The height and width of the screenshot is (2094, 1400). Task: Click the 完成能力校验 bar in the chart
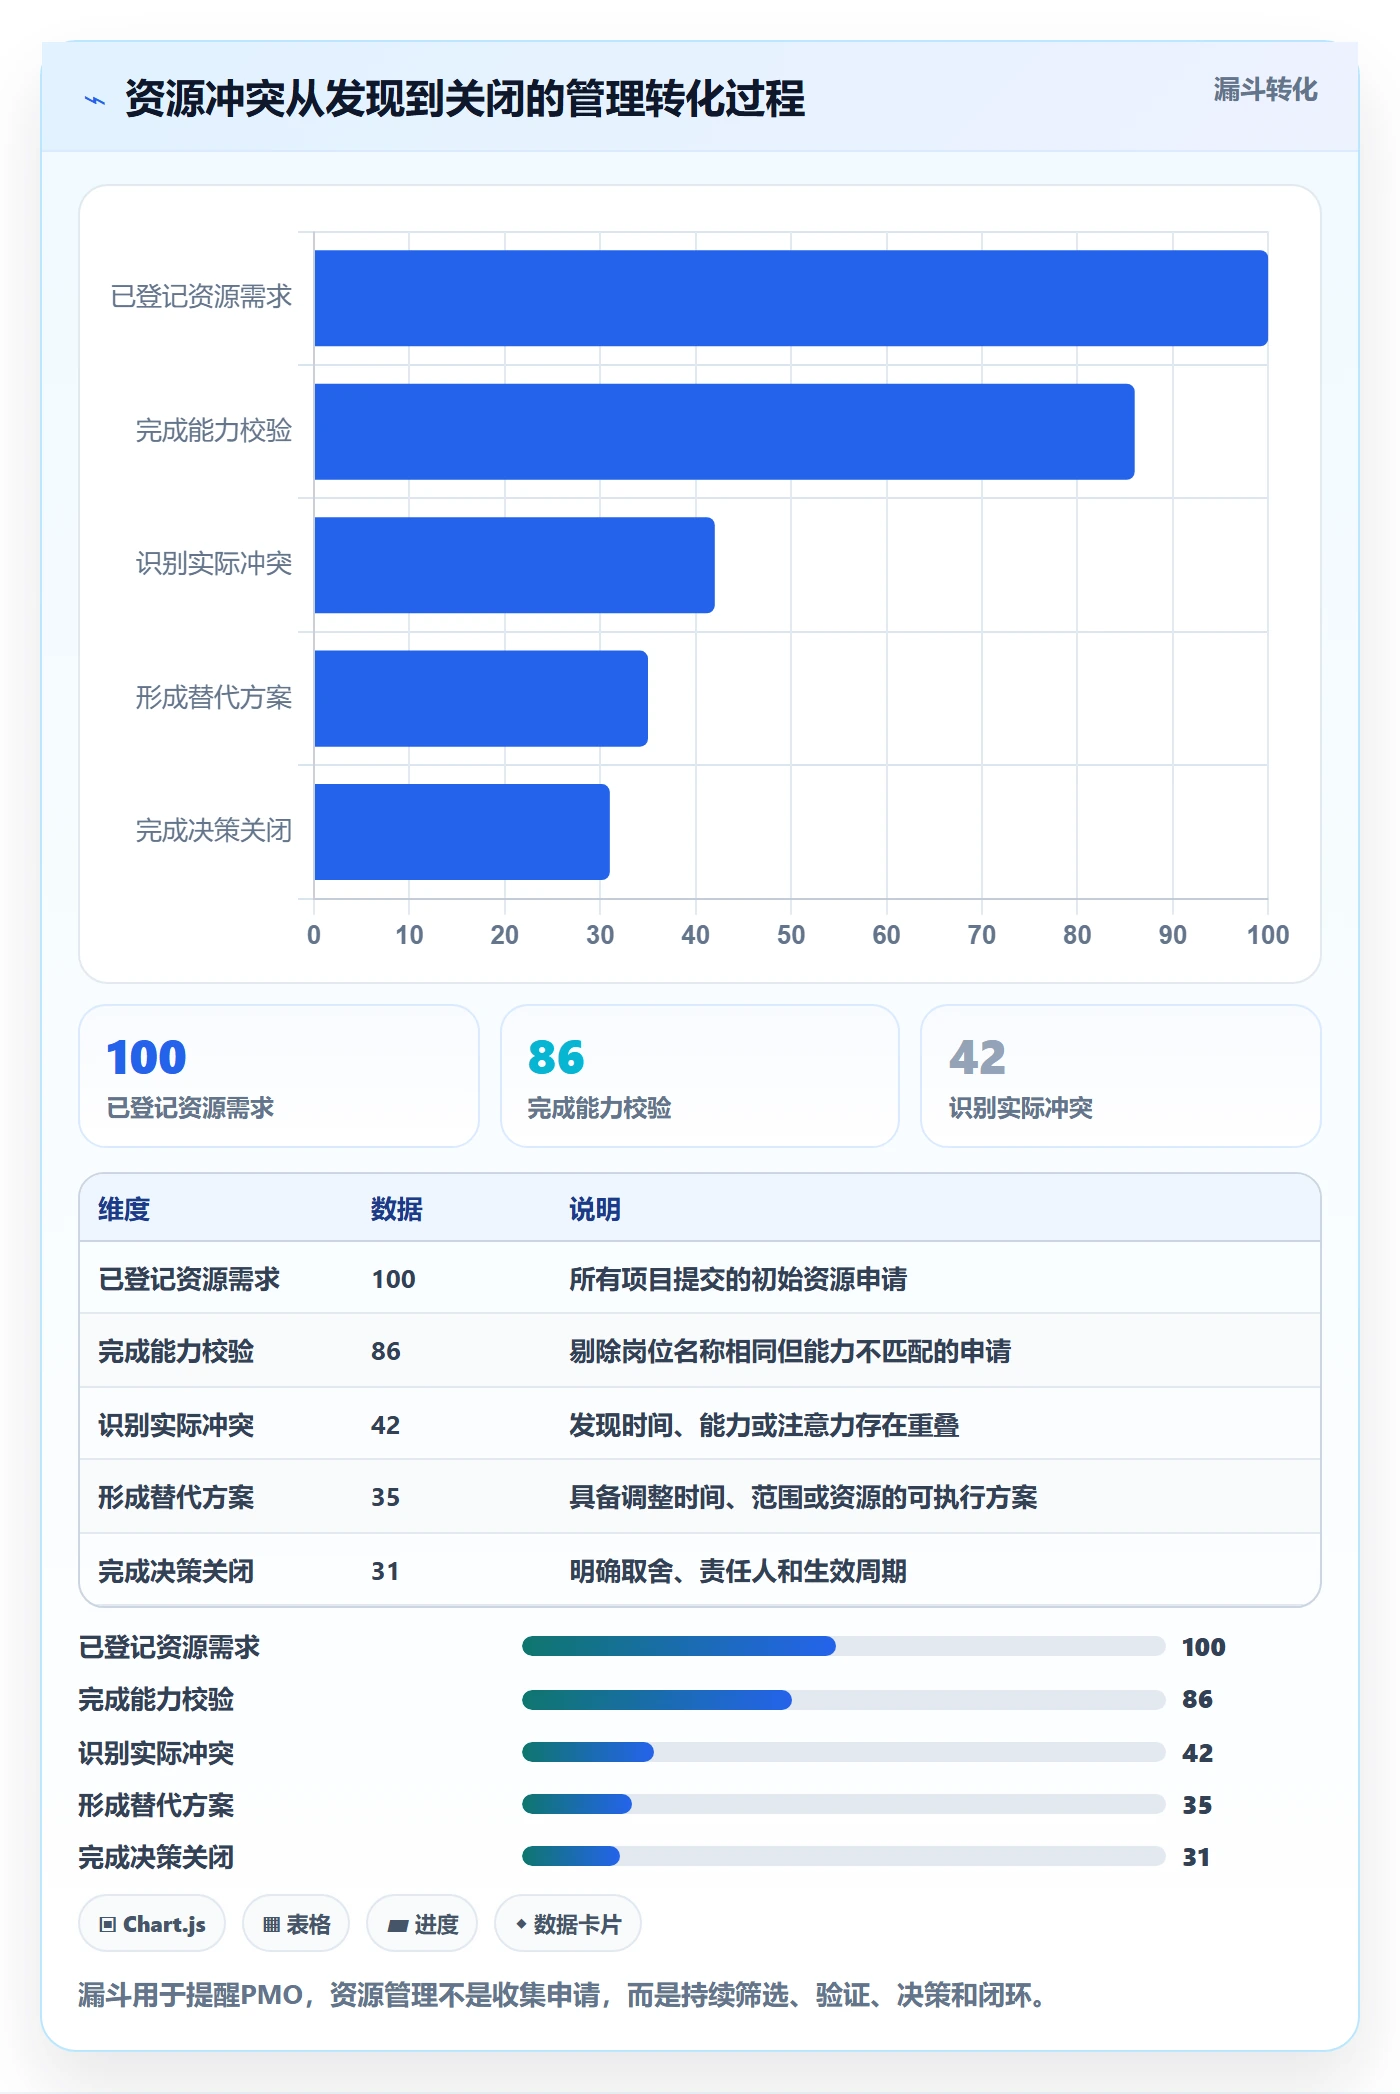724,432
